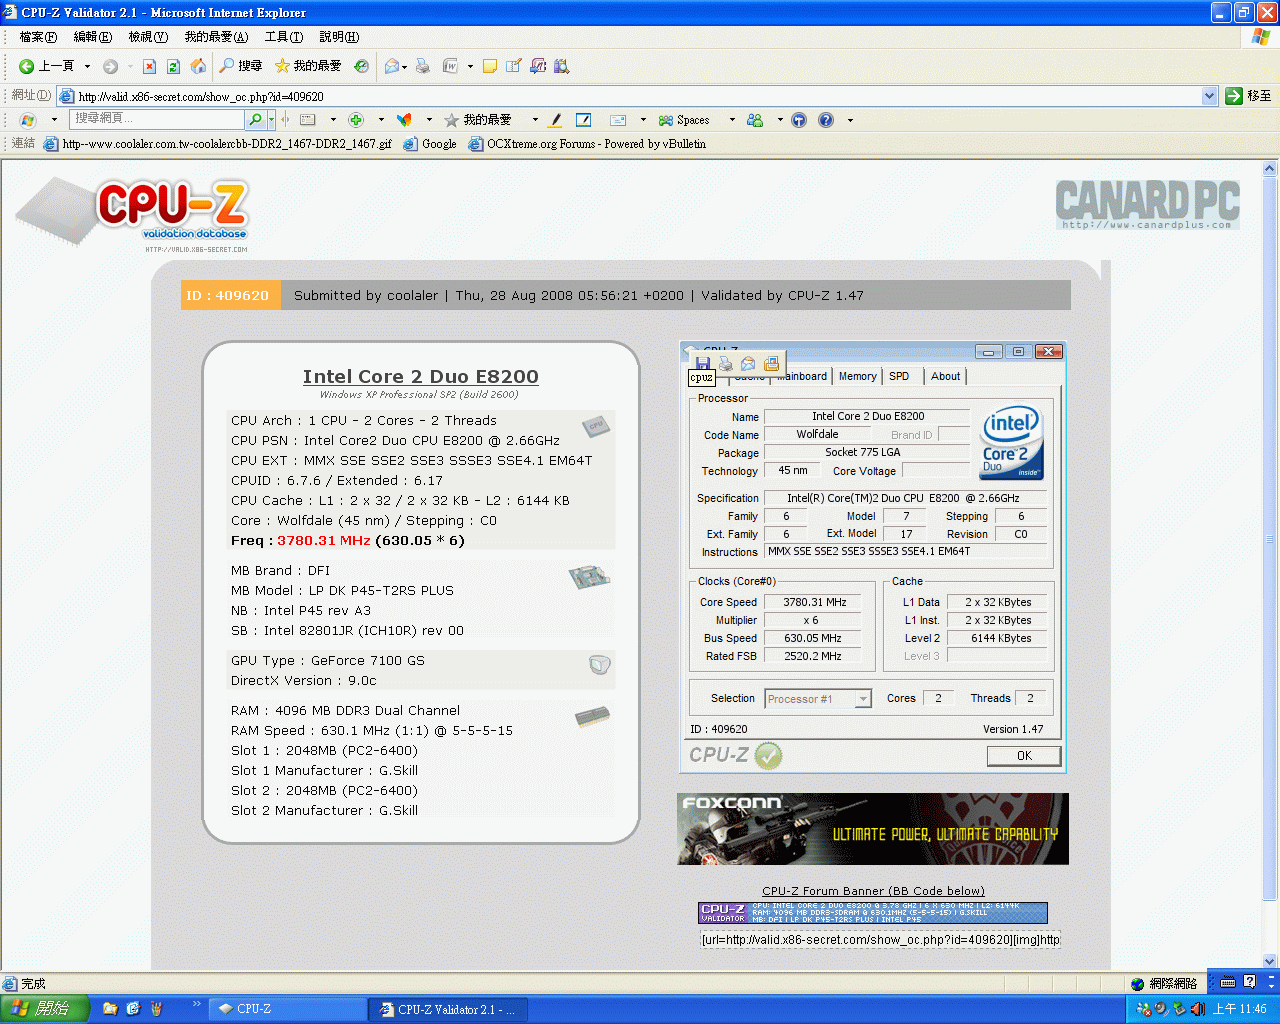Viewport: 1280px width, 1024px height.
Task: Open the coolaler DDR2_1467 gif bookmark link
Action: [217, 144]
